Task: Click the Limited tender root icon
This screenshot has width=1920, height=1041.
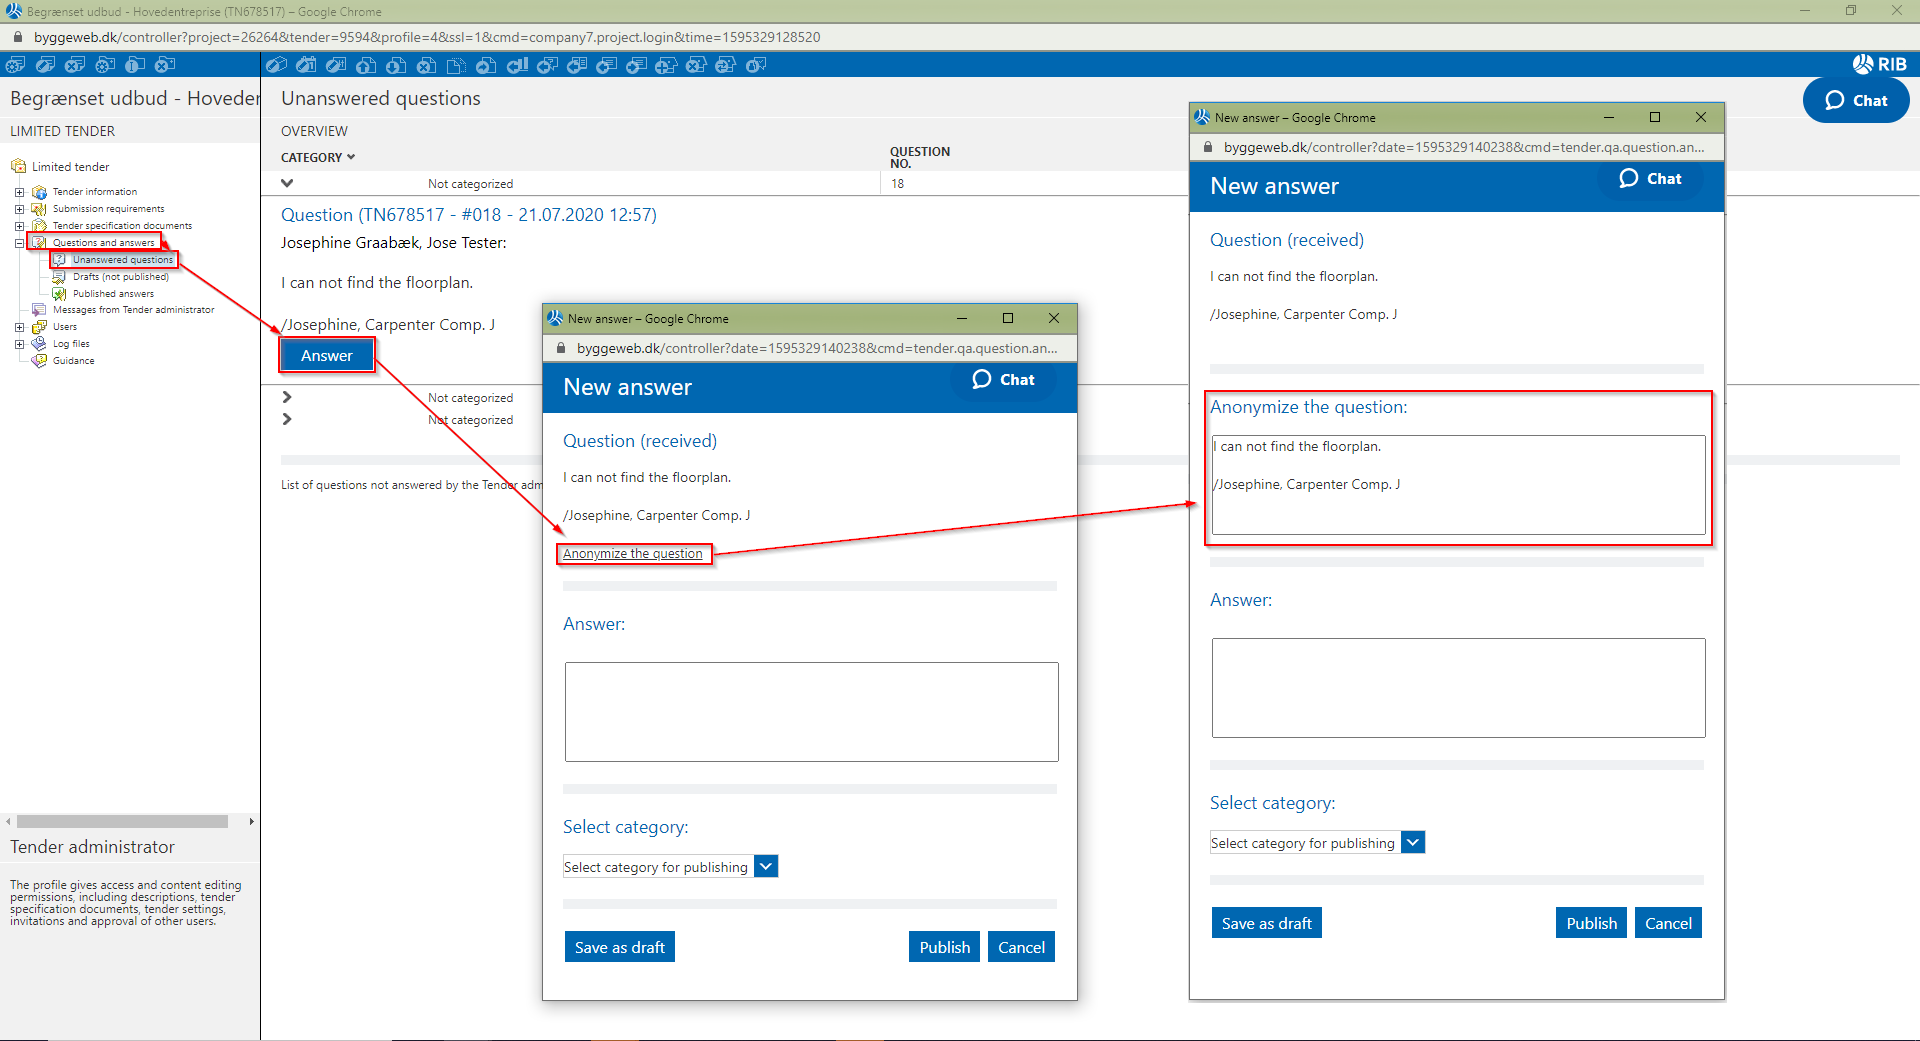Action: (x=18, y=167)
